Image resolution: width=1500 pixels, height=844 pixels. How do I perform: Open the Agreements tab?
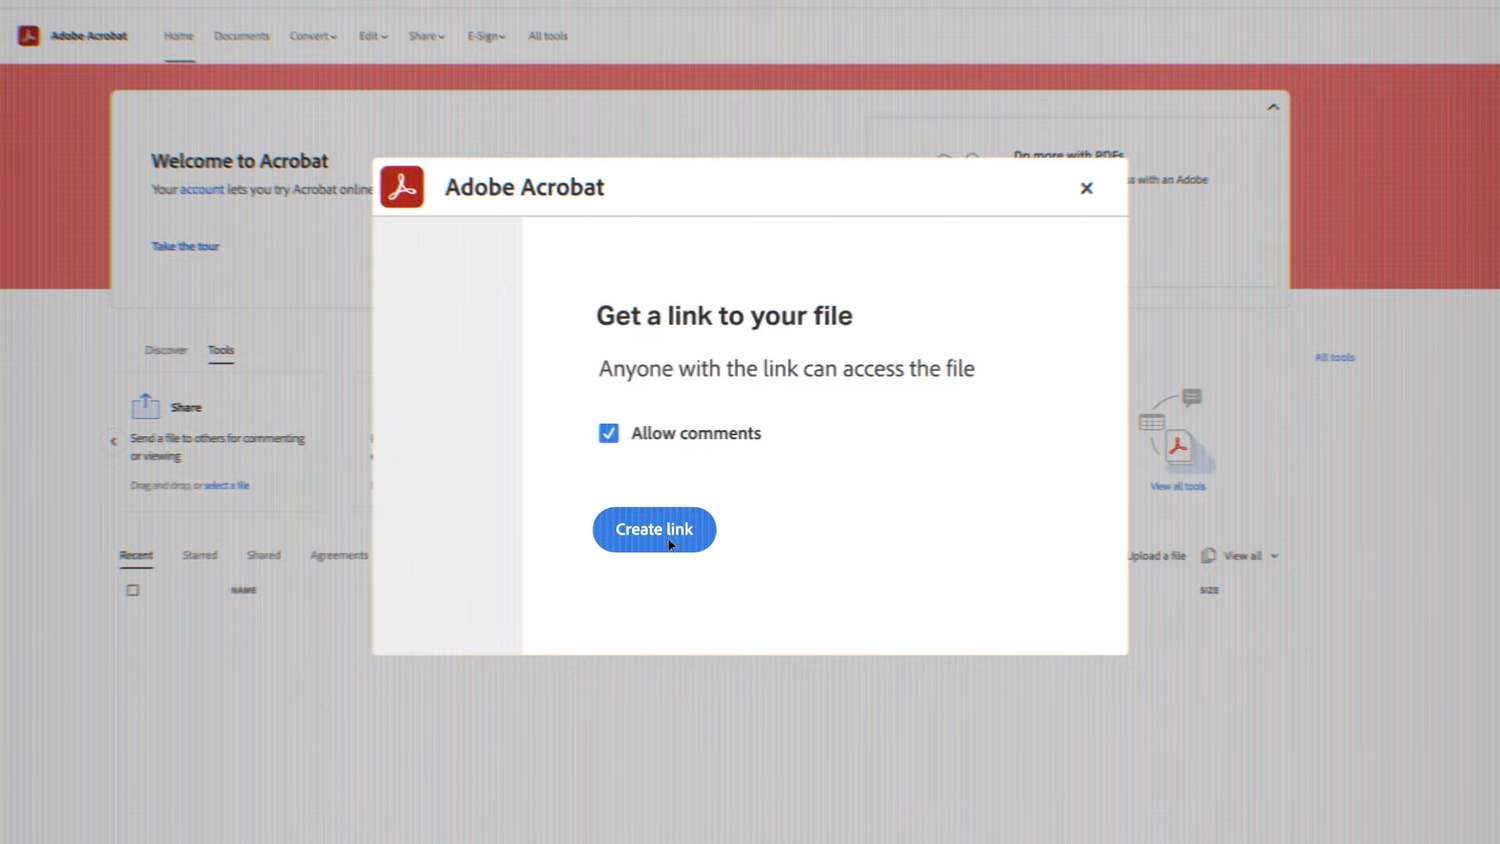tap(339, 555)
